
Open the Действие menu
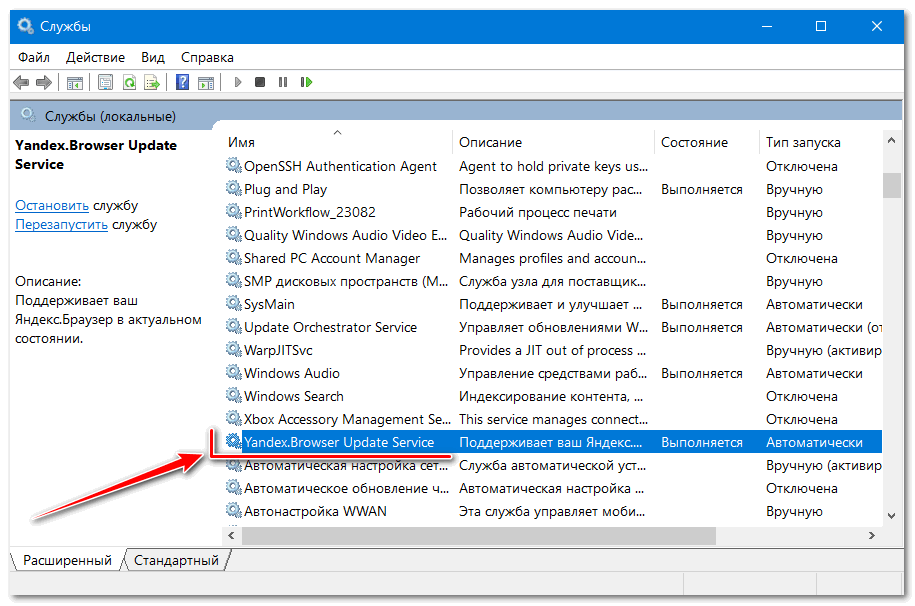(97, 57)
